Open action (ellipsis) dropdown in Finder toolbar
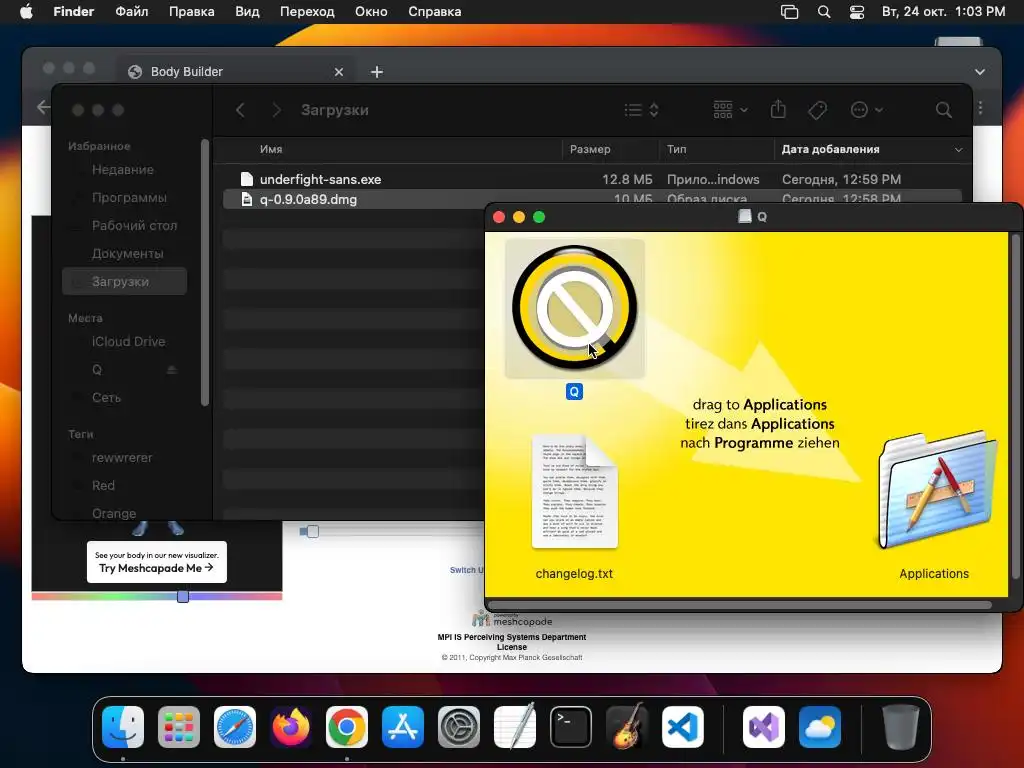The image size is (1024, 768). [867, 110]
